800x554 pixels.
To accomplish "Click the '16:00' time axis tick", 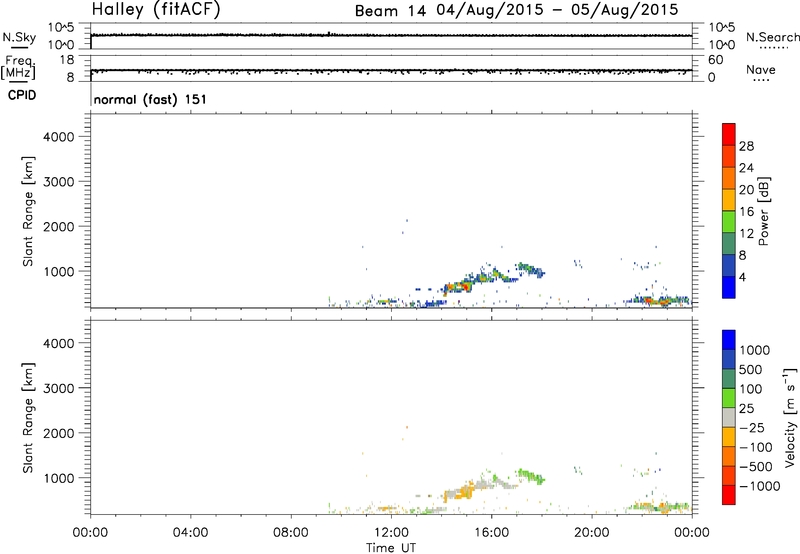I will pyautogui.click(x=491, y=533).
